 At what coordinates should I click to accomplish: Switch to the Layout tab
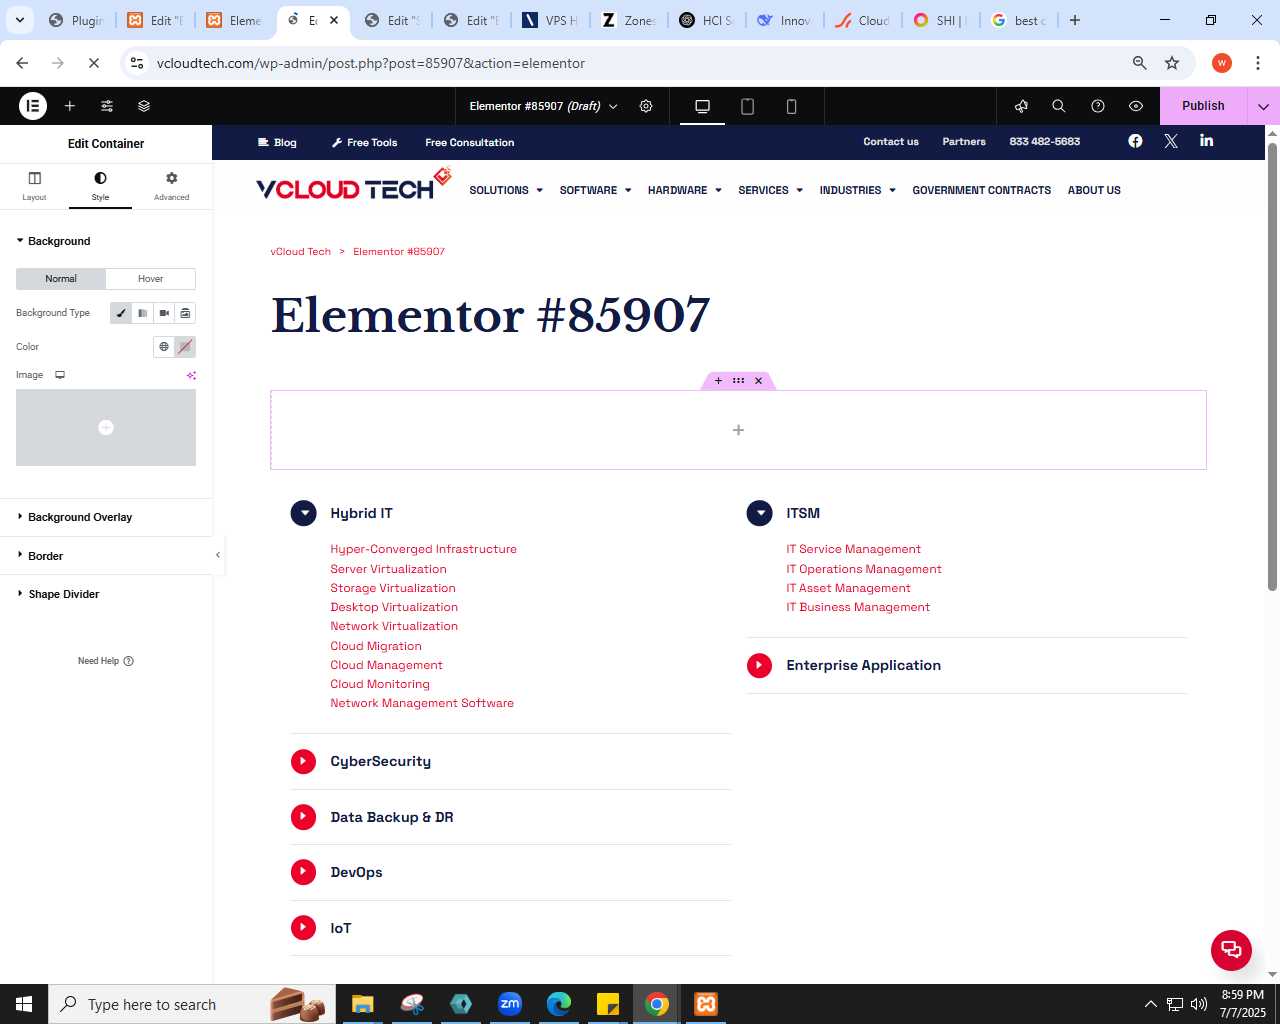(34, 185)
